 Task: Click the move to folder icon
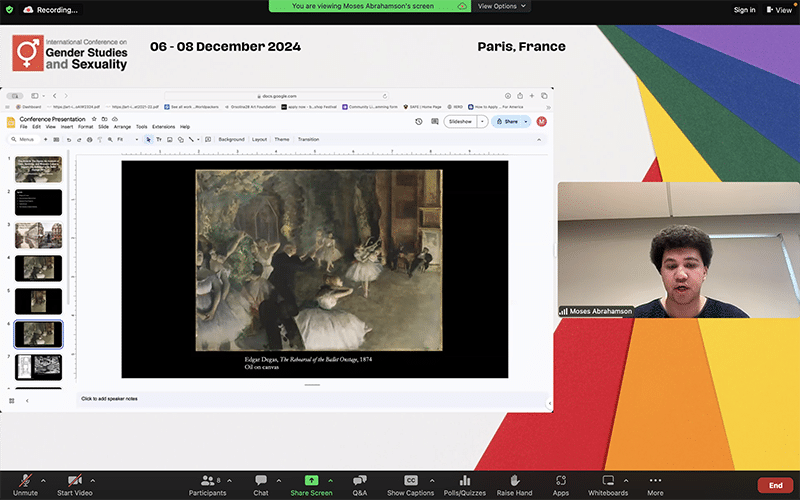click(x=105, y=119)
